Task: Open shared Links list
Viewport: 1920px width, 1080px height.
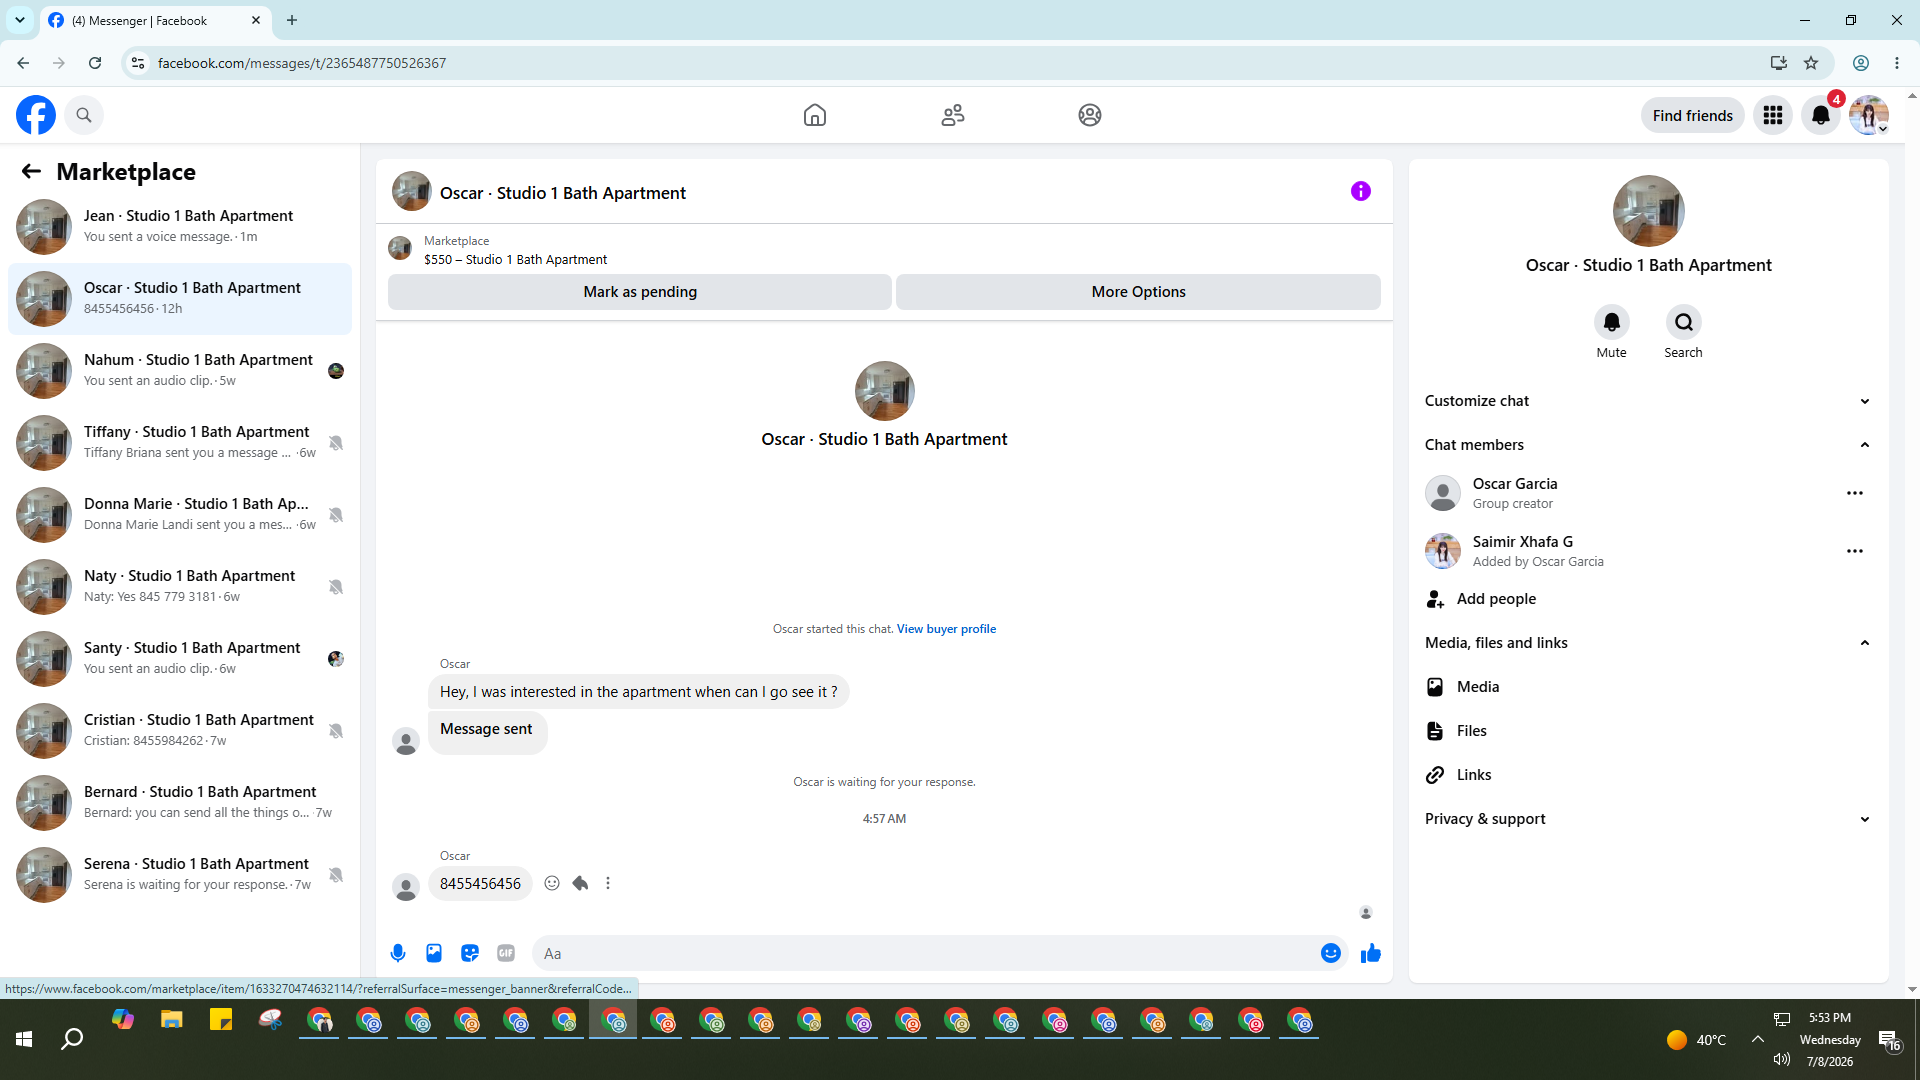Action: click(1648, 775)
